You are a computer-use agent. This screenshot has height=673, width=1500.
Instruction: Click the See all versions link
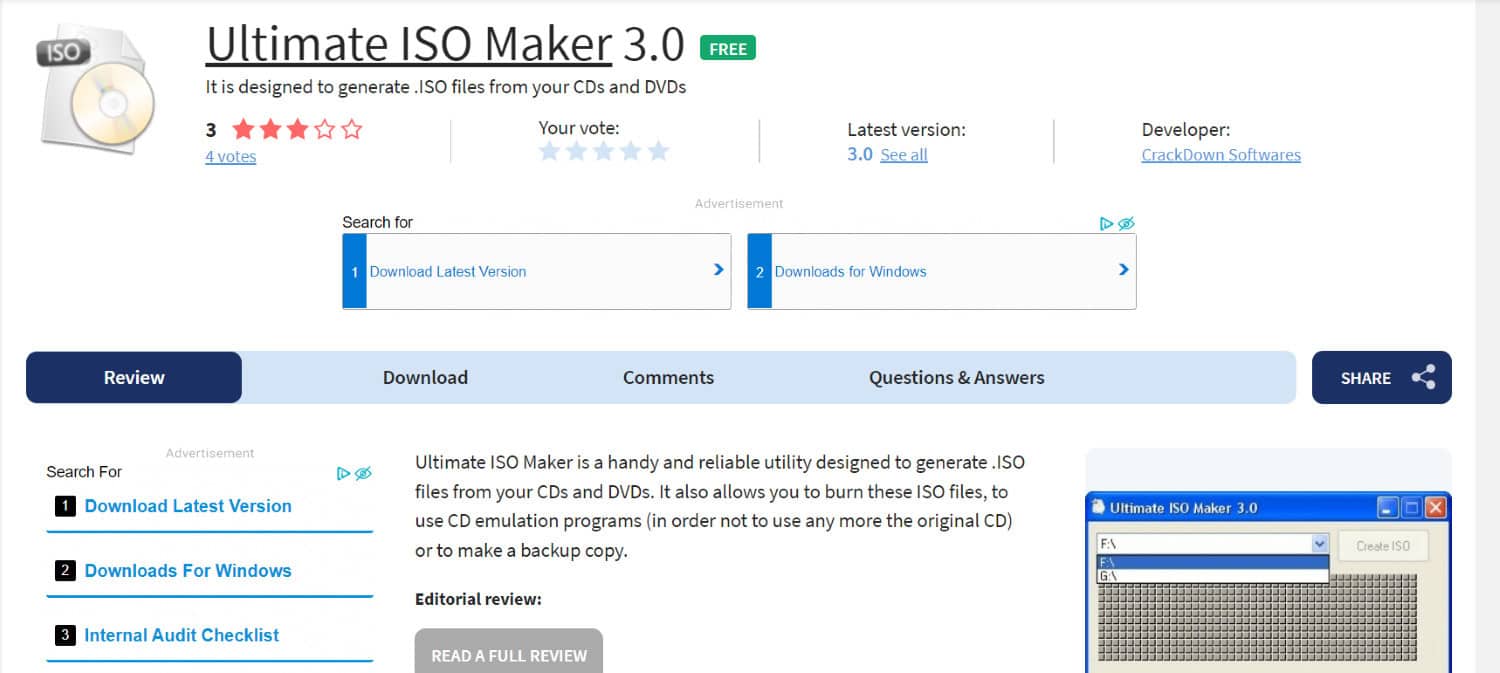[904, 155]
